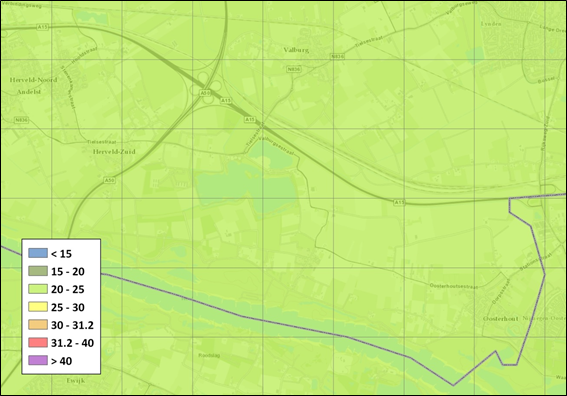
Task: Click the '25 - 30' legend label text
Action: coord(68,307)
